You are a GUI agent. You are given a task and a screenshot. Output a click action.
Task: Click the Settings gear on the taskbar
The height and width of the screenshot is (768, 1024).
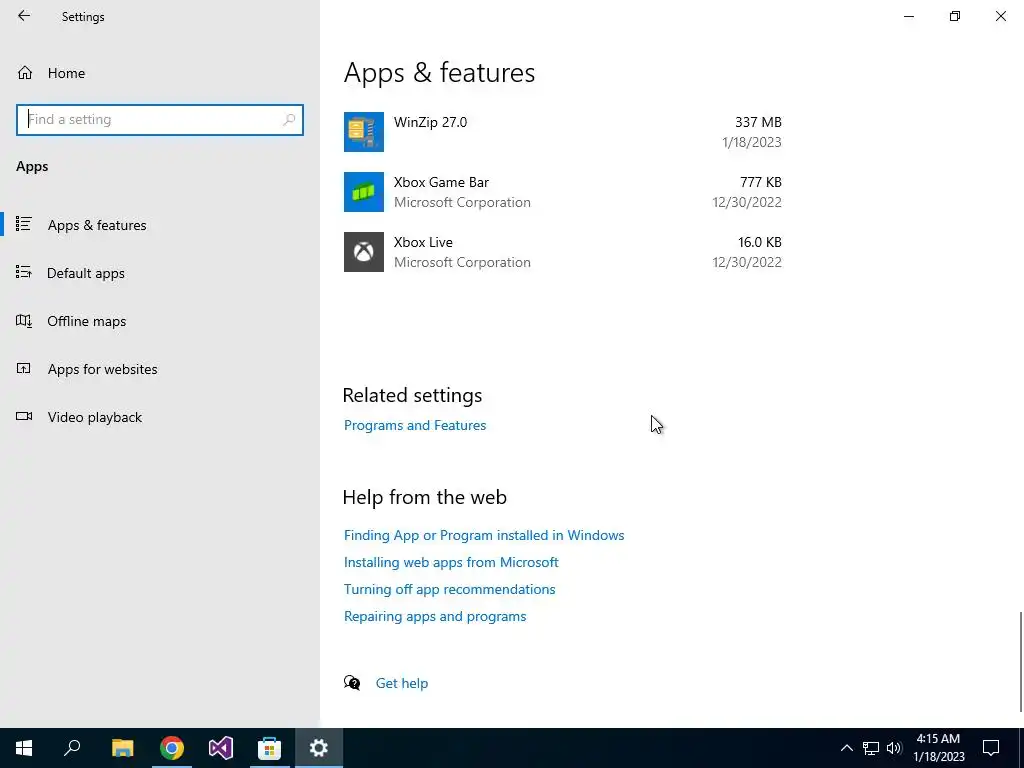point(319,748)
